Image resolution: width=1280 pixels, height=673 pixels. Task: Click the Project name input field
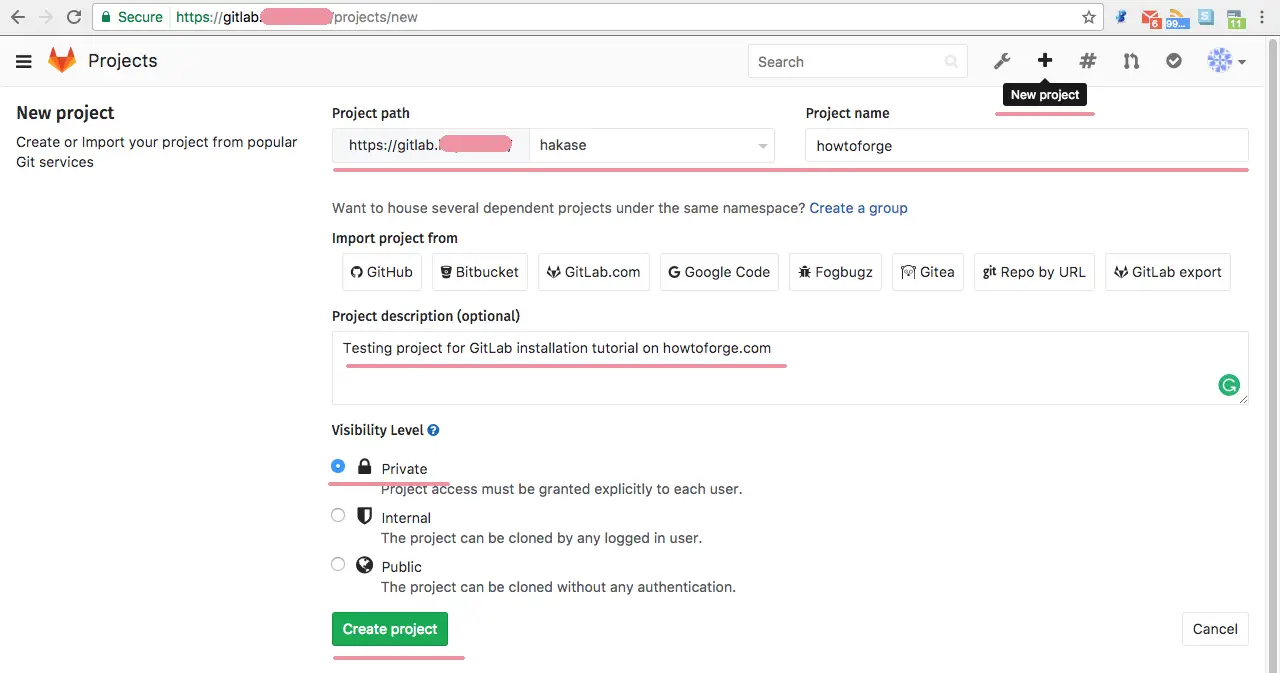point(1027,145)
